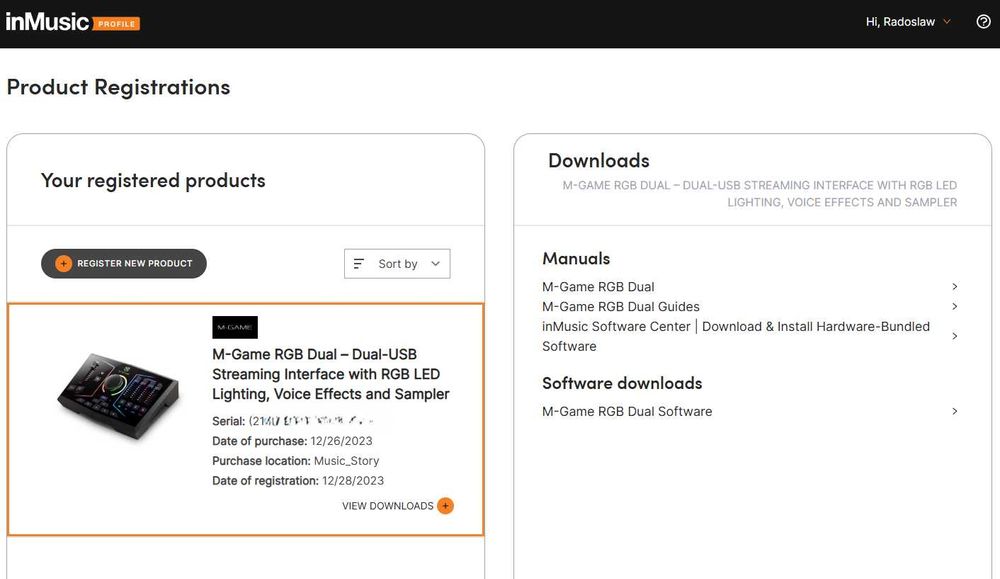Click the View Downloads link
Screen dimensions: 1000x579
[387, 506]
